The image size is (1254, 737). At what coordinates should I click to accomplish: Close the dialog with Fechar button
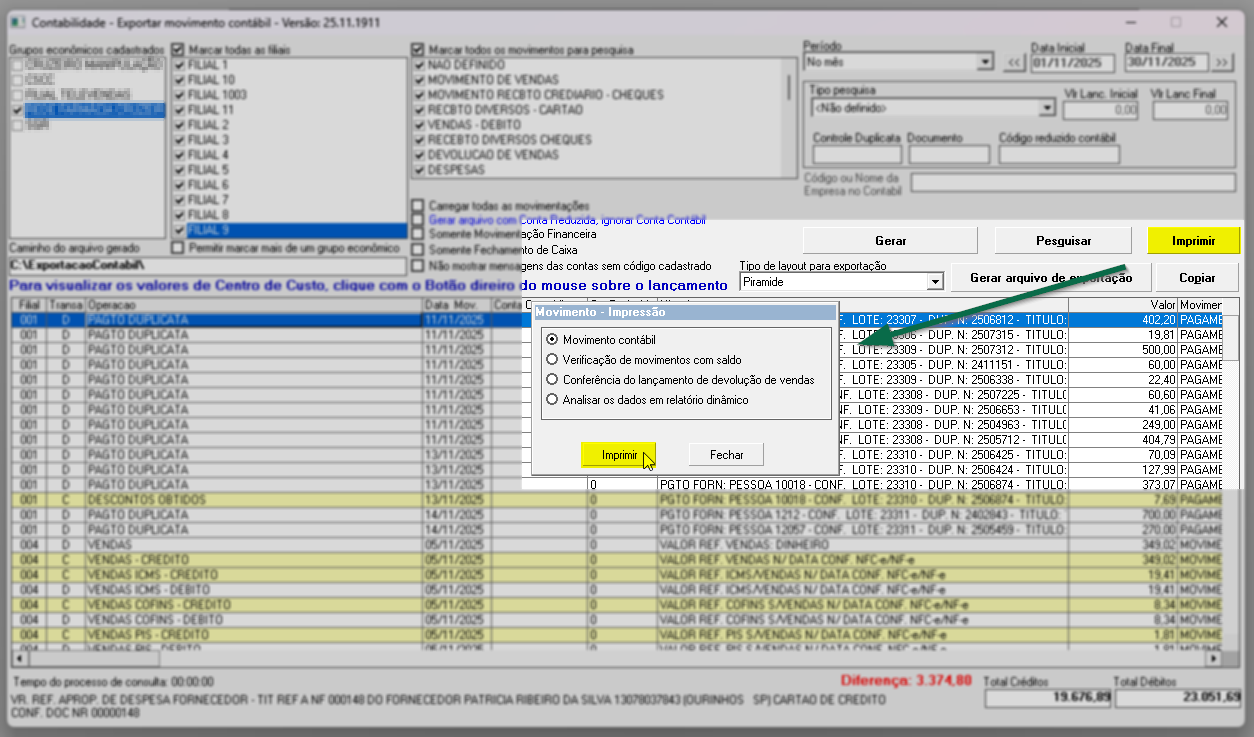726,455
